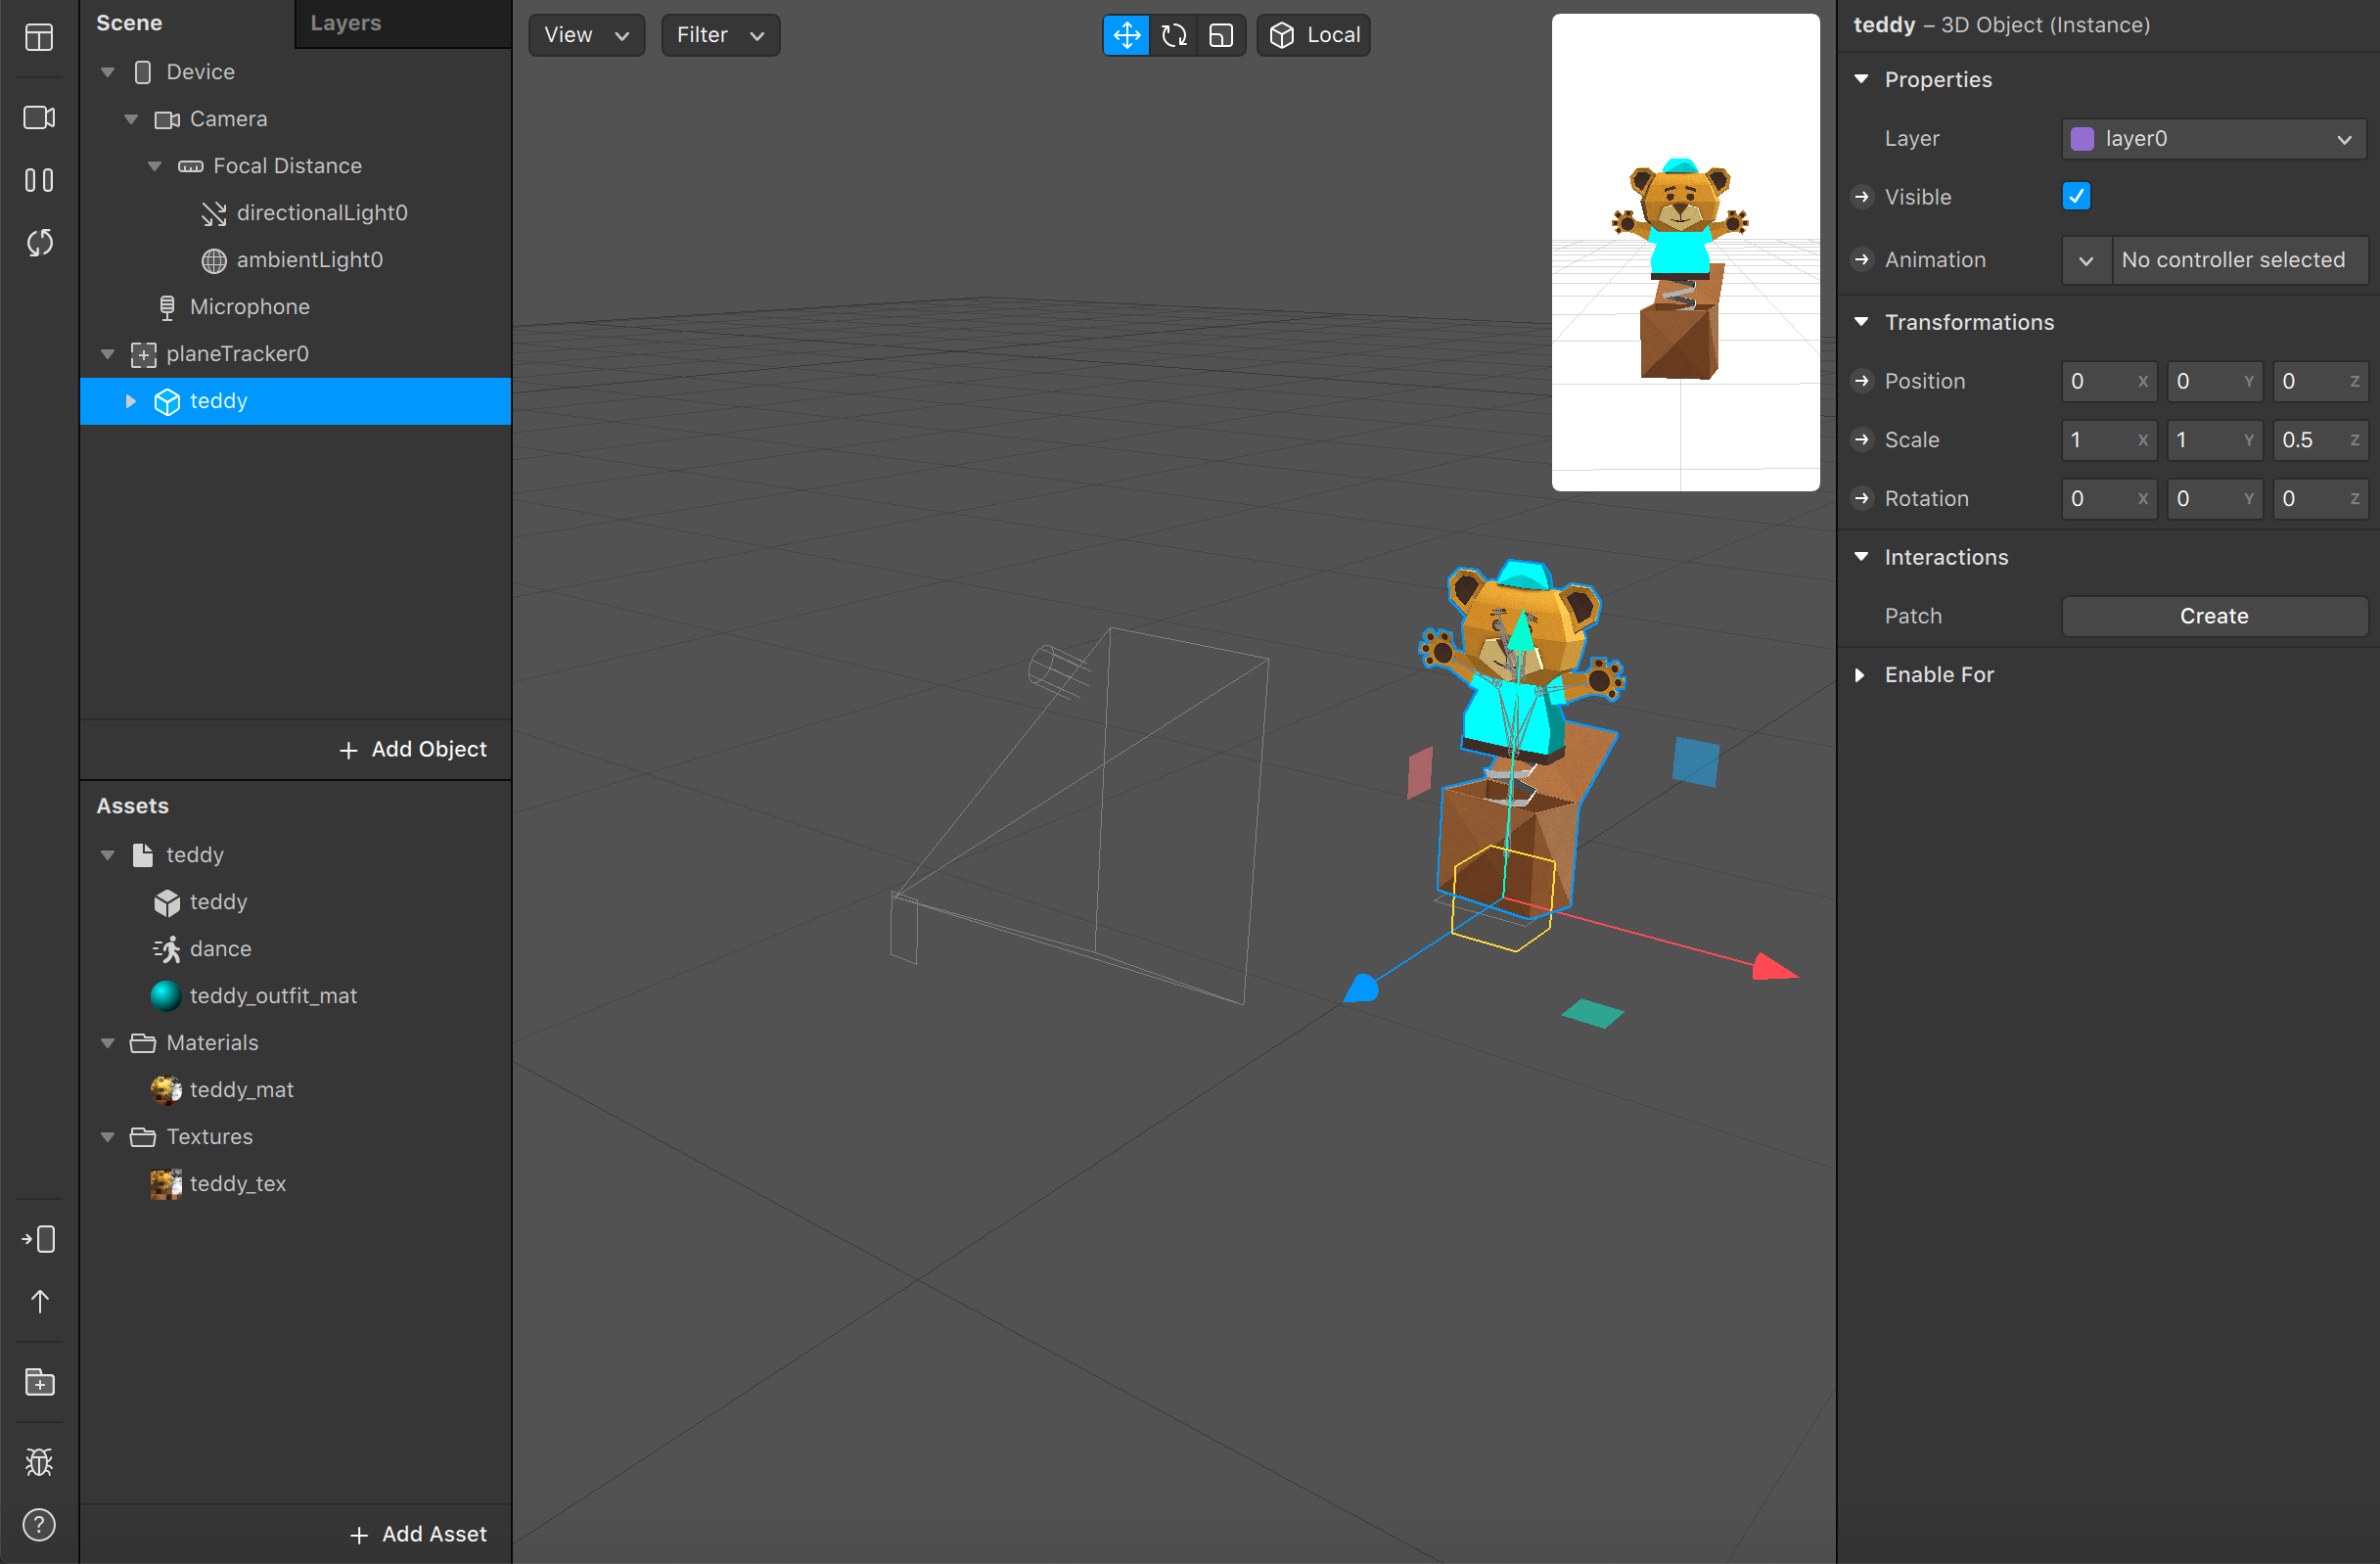Click the send to device icon
2380x1564 pixels.
pyautogui.click(x=39, y=1240)
